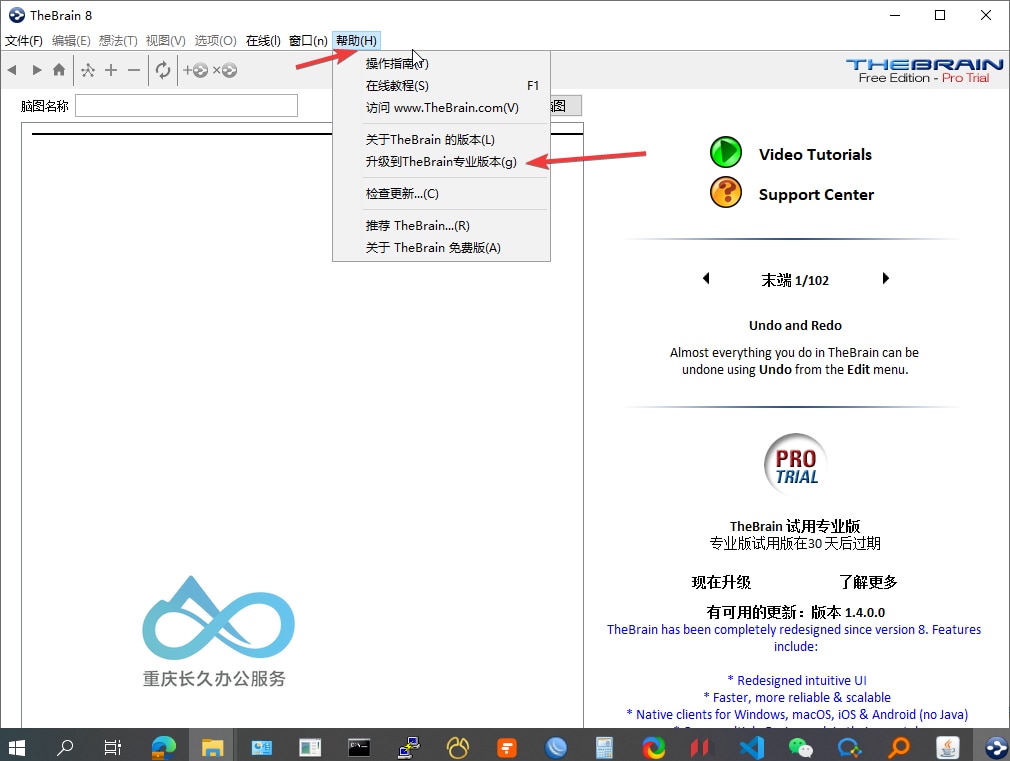Open the 文件(F) menu

coord(24,41)
